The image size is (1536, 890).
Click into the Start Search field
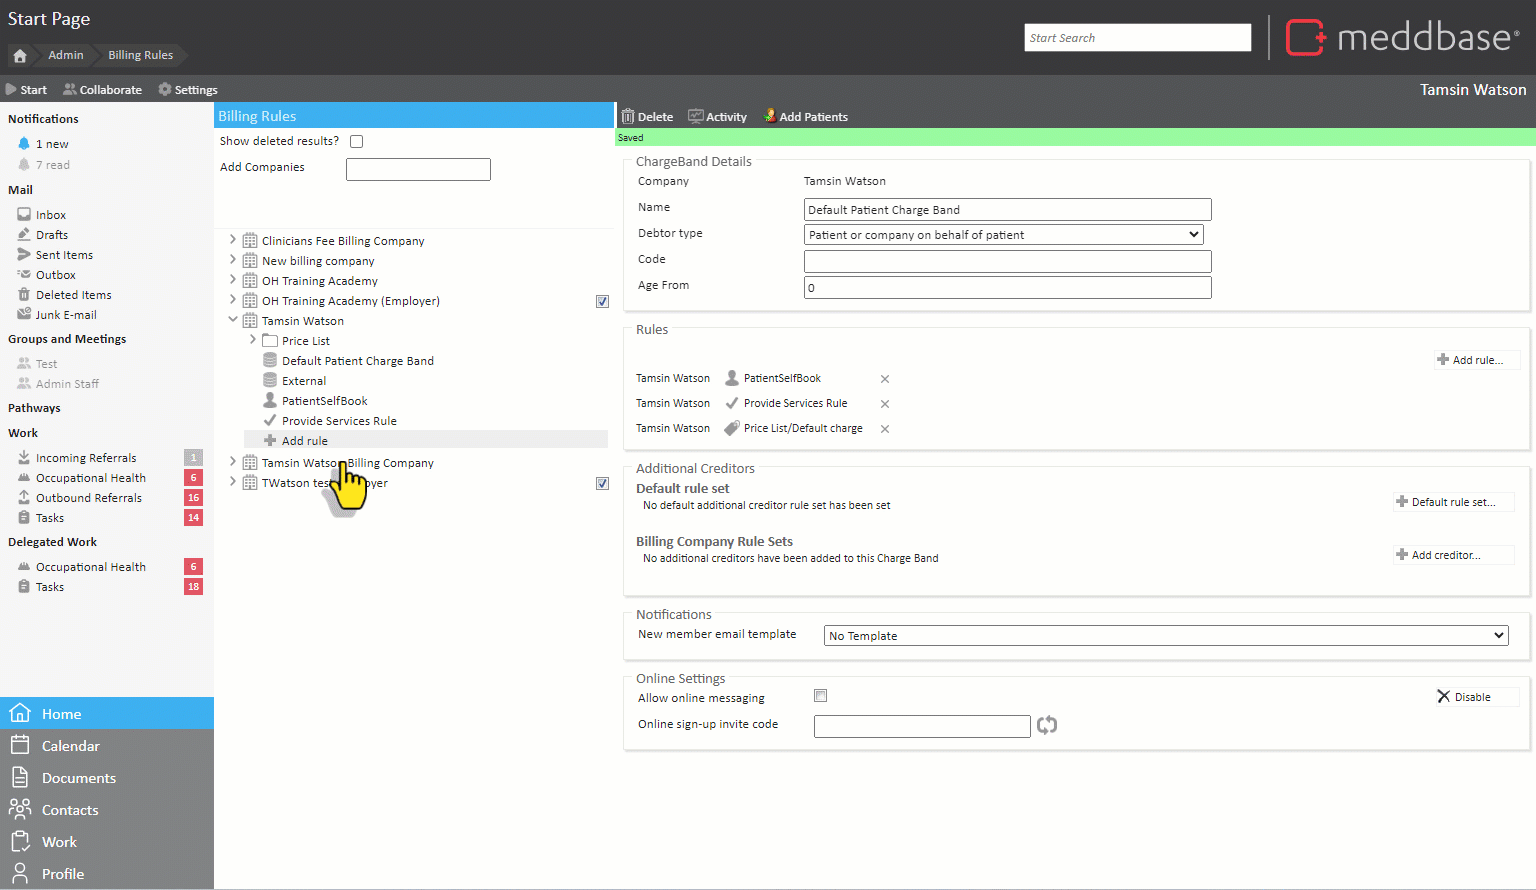click(1137, 38)
